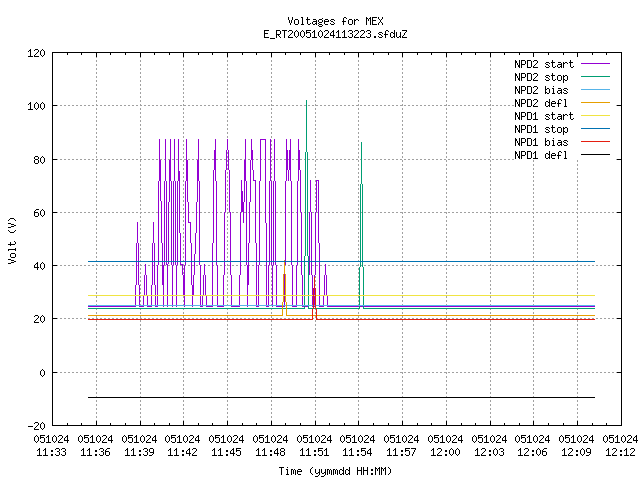
Task: Click the y-axis tick value 120
Action: coord(36,53)
